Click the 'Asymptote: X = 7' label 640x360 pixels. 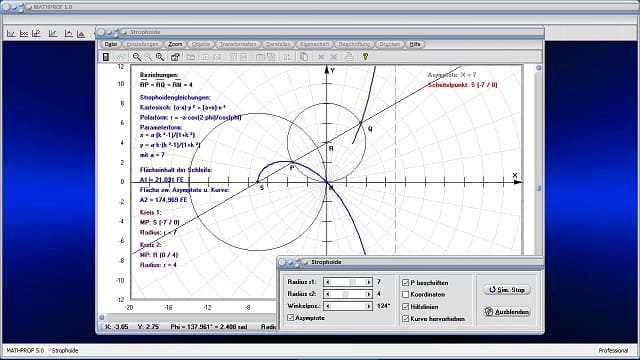click(x=452, y=75)
